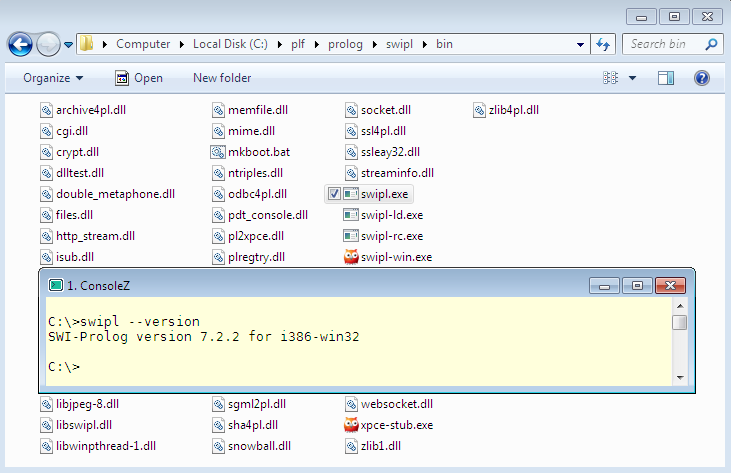Open the Organize menu
Screen dimensions: 731x473
pyautogui.click(x=53, y=78)
